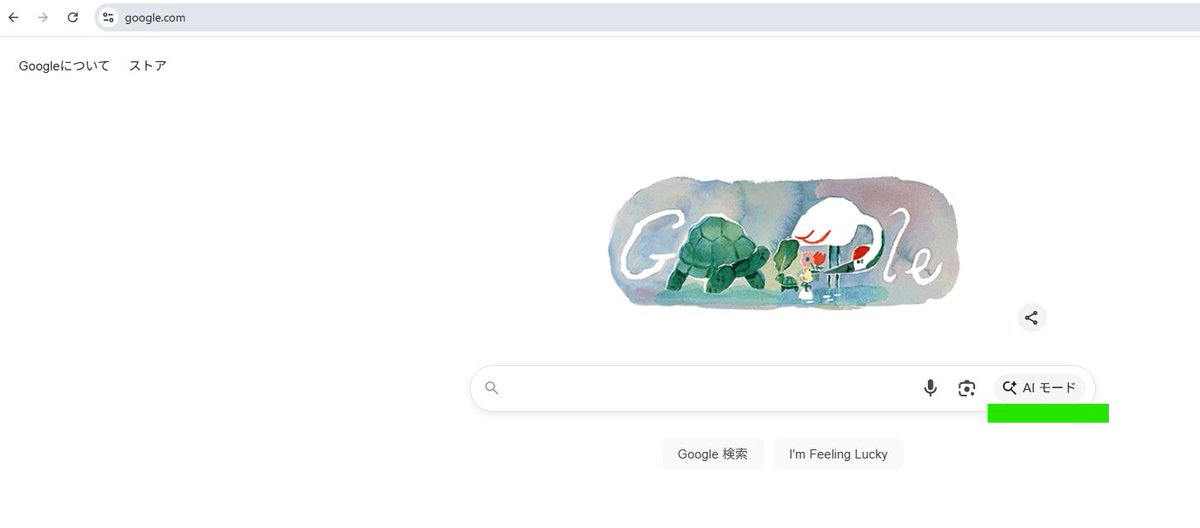
Task: Click the pink flower in the doodle
Action: (807, 261)
